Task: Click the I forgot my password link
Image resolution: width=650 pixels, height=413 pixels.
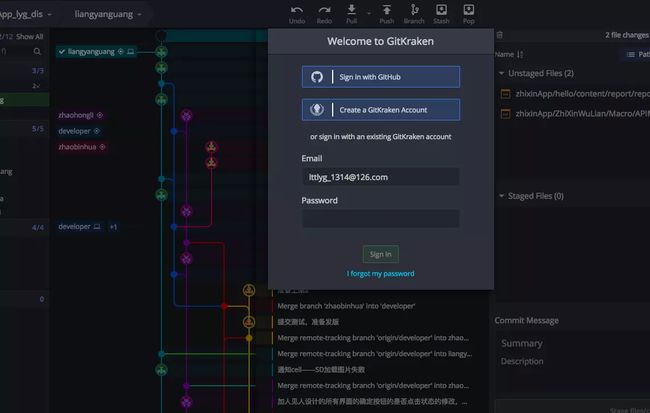Action: [x=381, y=274]
